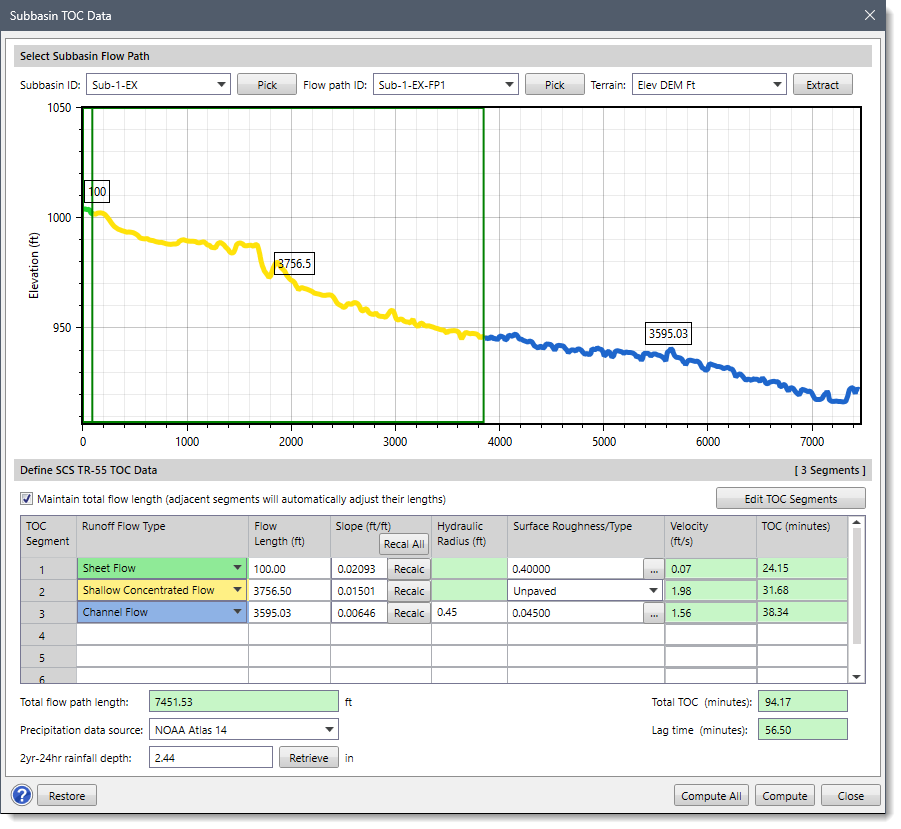This screenshot has width=901, height=829.
Task: Expand the Flow path ID dropdown
Action: click(x=509, y=84)
